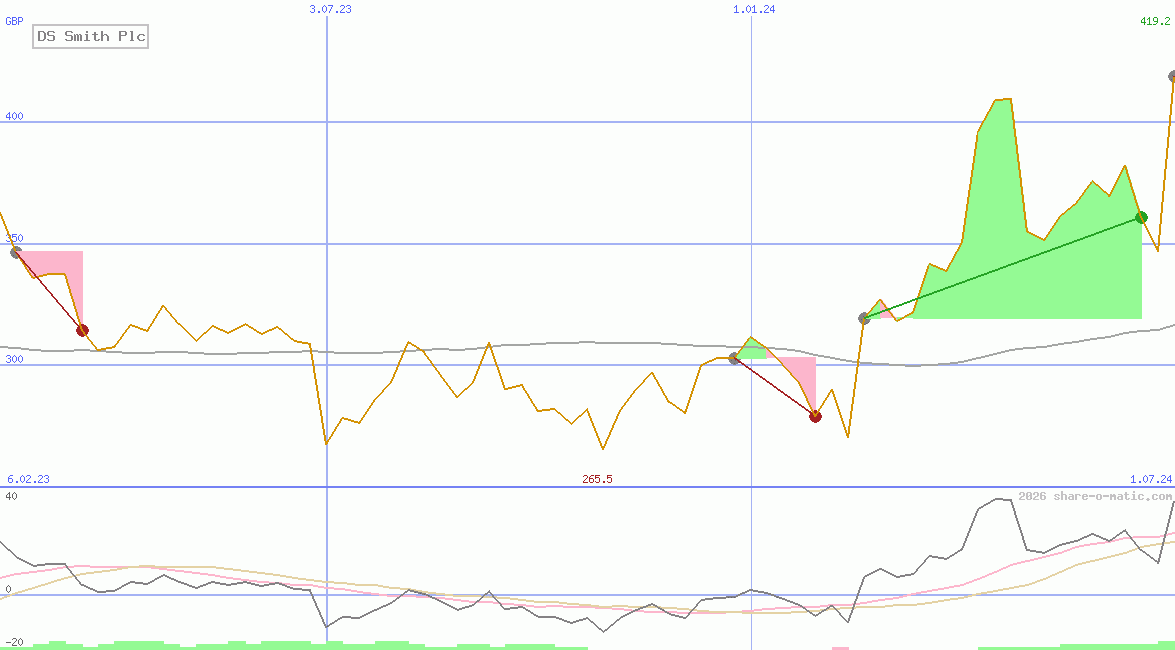Click the gray entry marker at the chart's left edge
This screenshot has height=650, width=1175.
tap(15, 252)
